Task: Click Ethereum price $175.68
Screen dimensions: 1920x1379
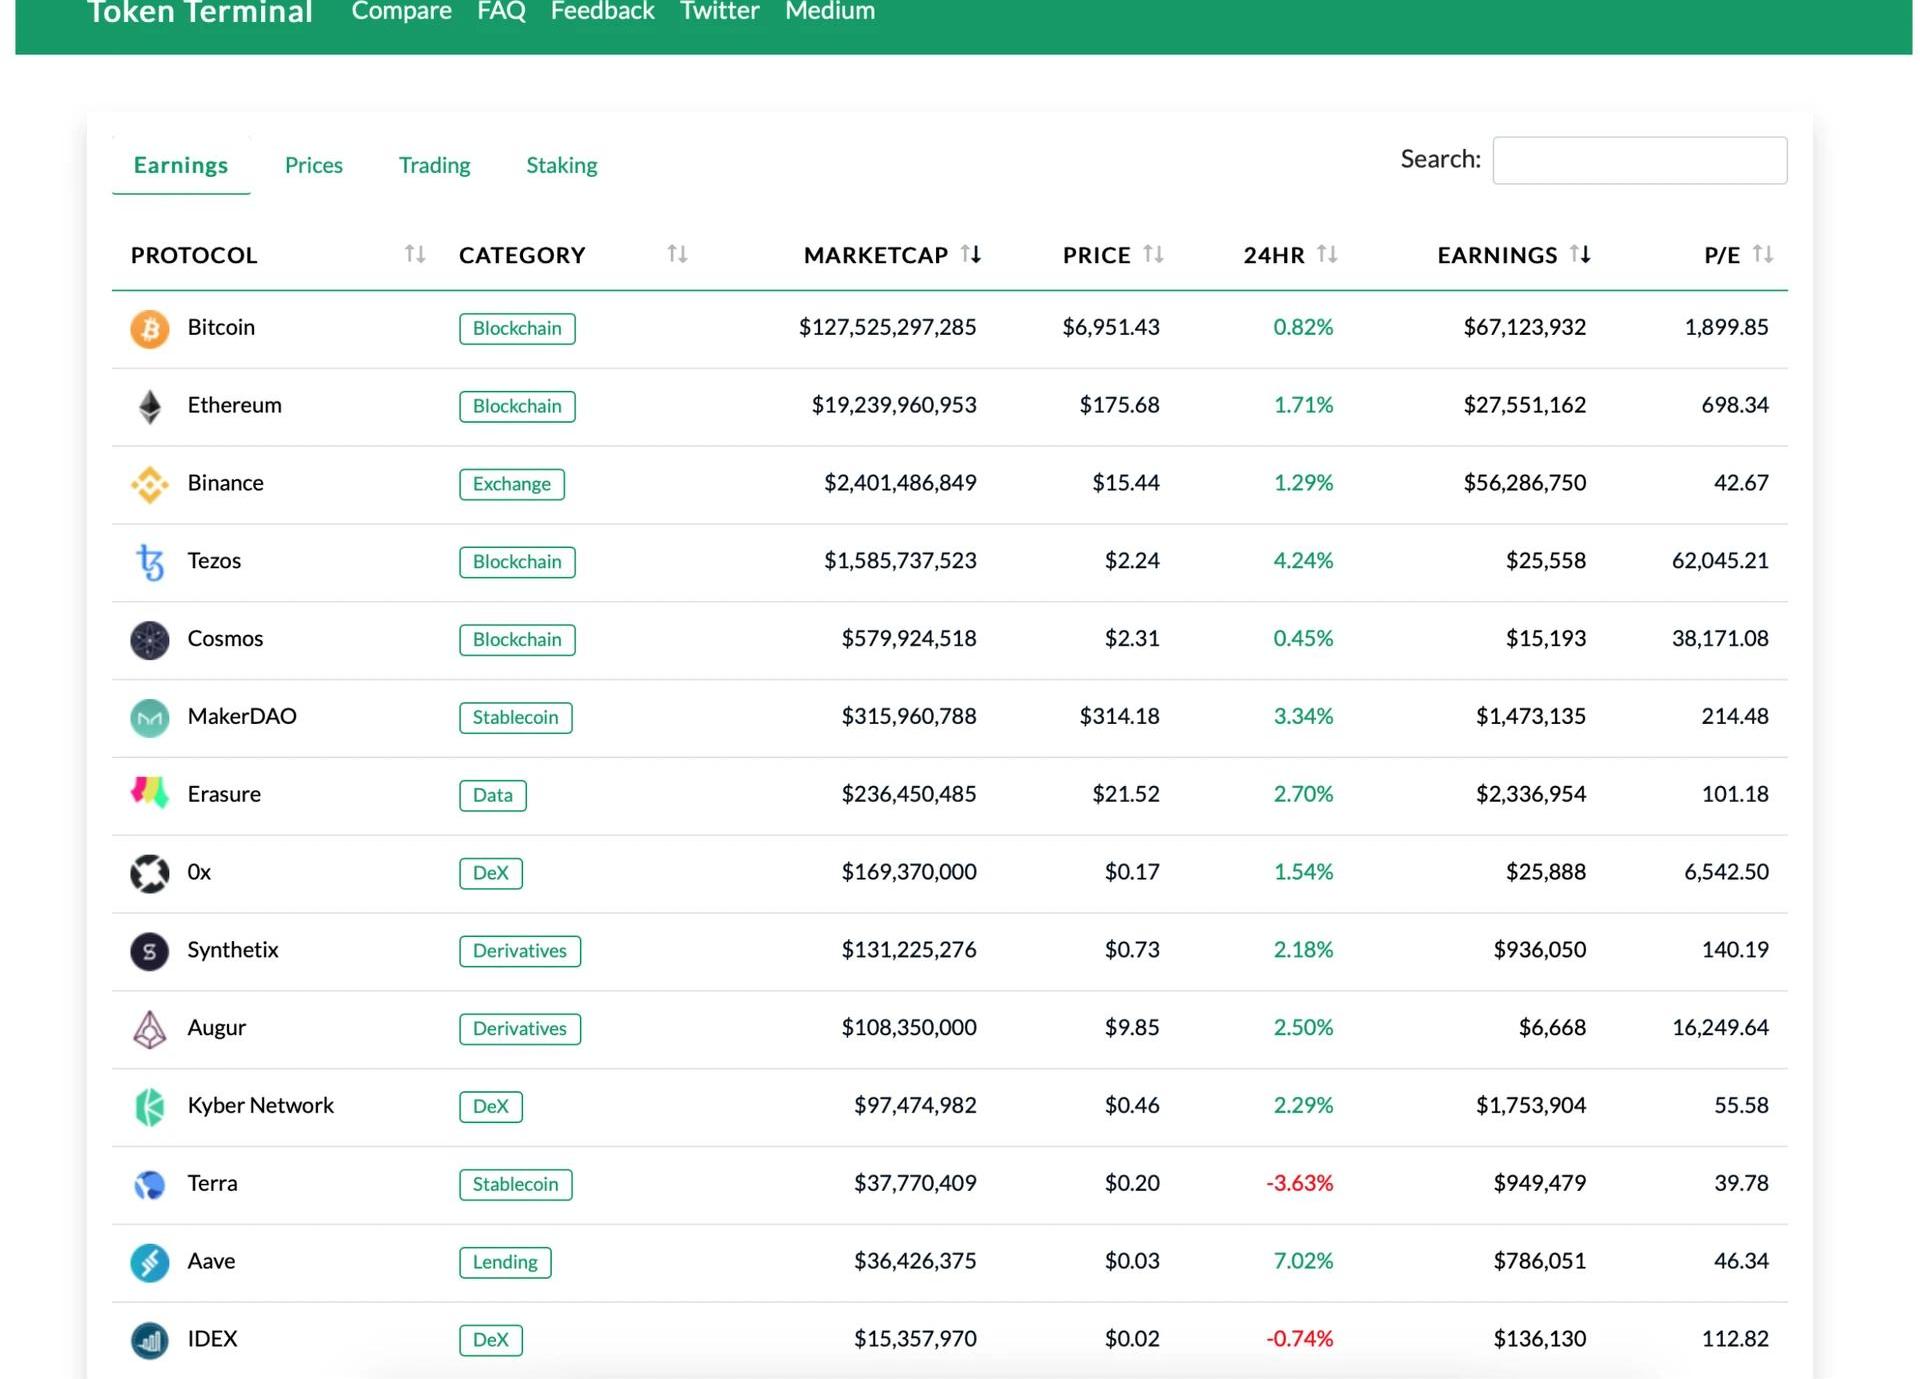Action: pos(1120,405)
